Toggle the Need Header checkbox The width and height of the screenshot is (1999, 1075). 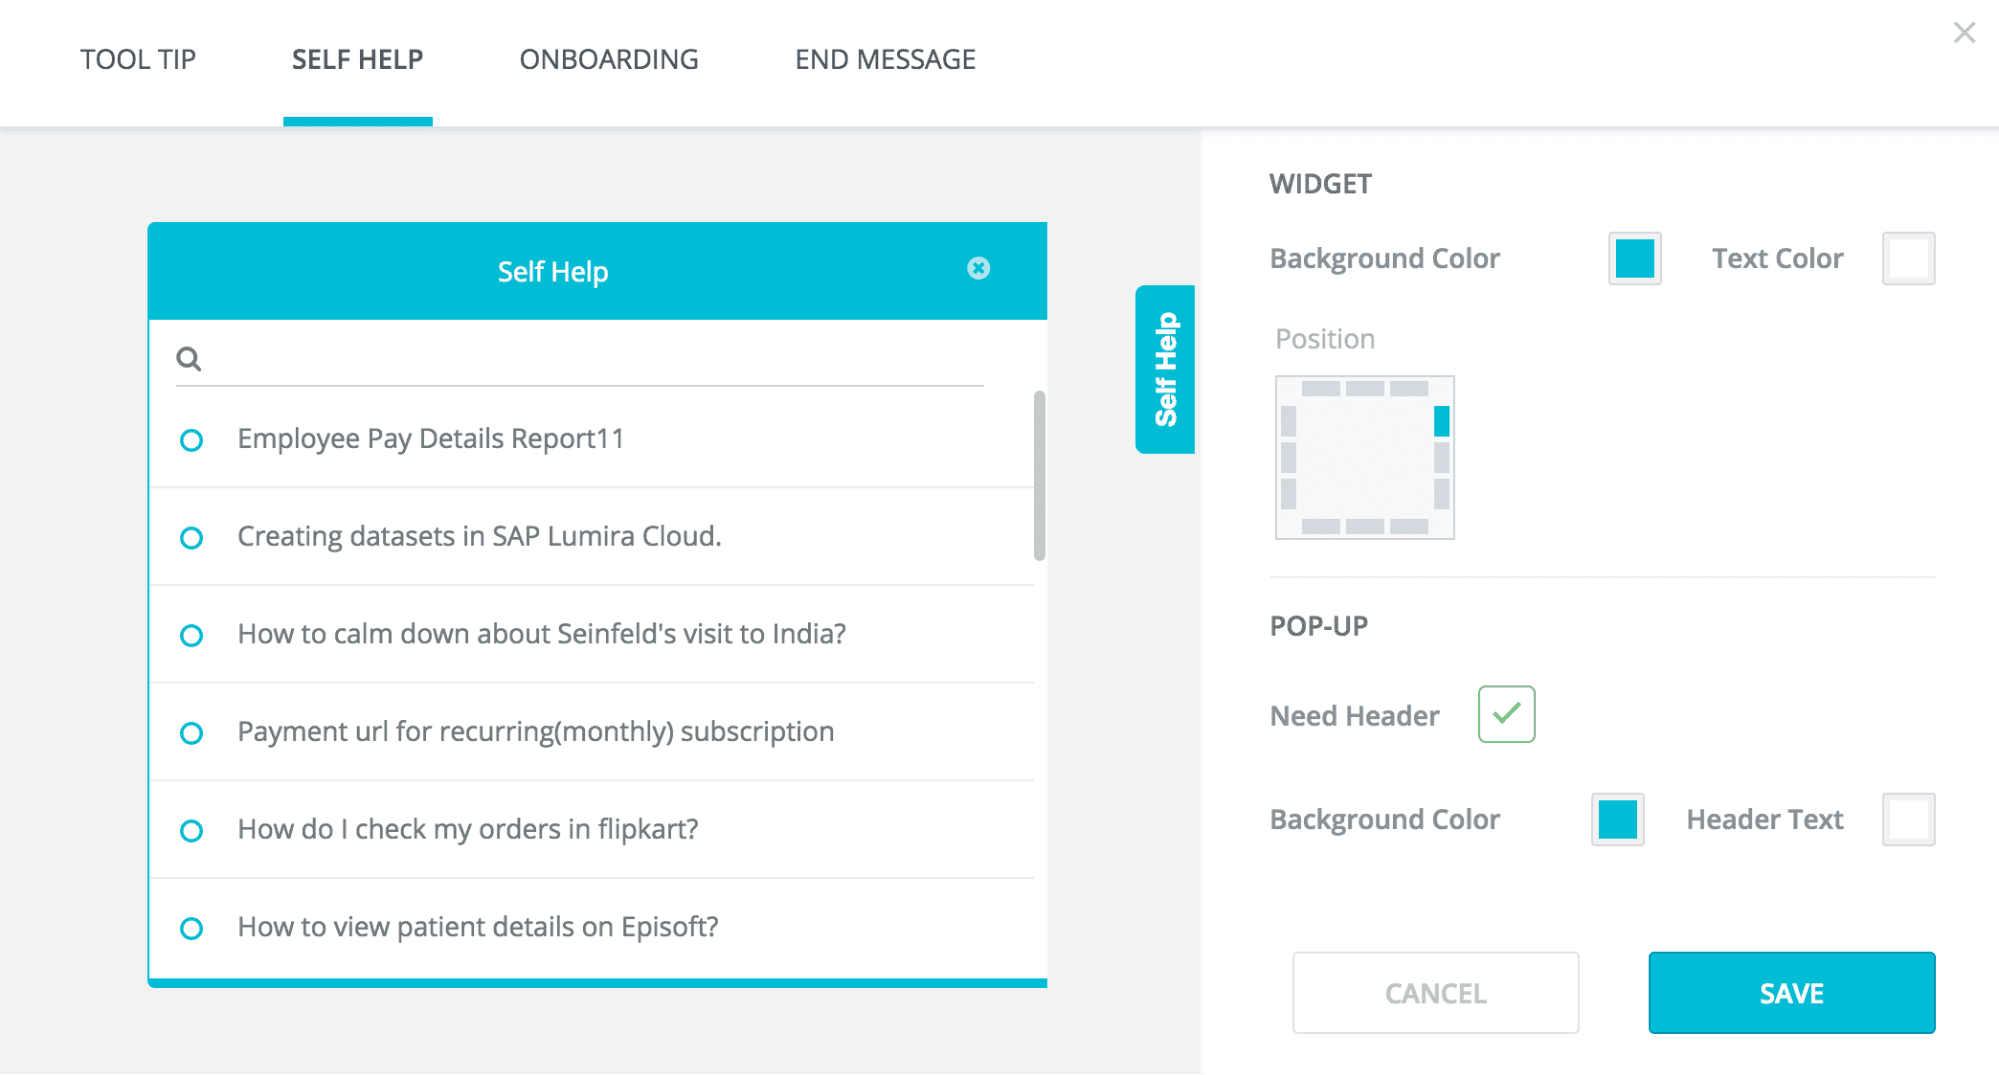[x=1506, y=714]
